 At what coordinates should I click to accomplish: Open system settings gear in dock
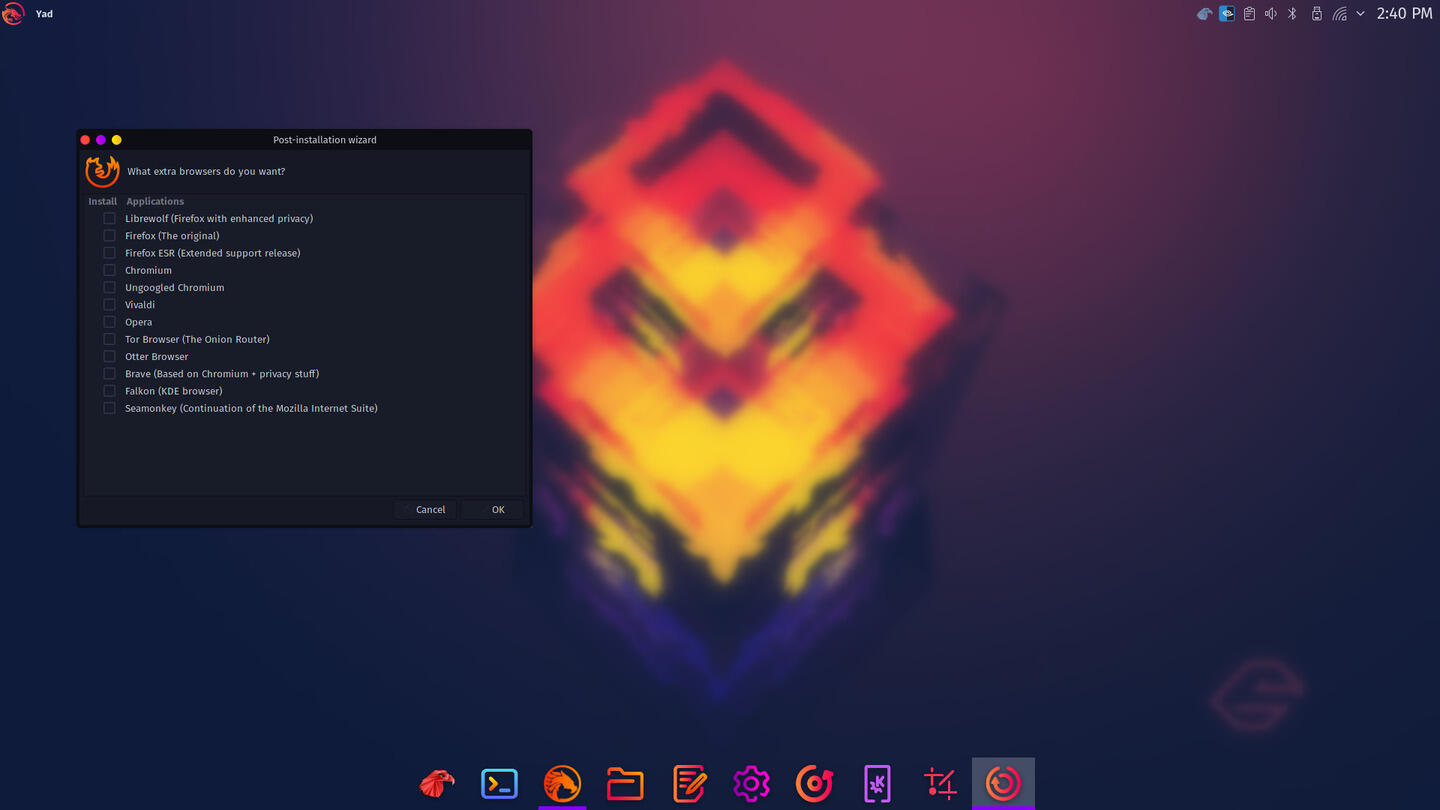click(x=751, y=783)
